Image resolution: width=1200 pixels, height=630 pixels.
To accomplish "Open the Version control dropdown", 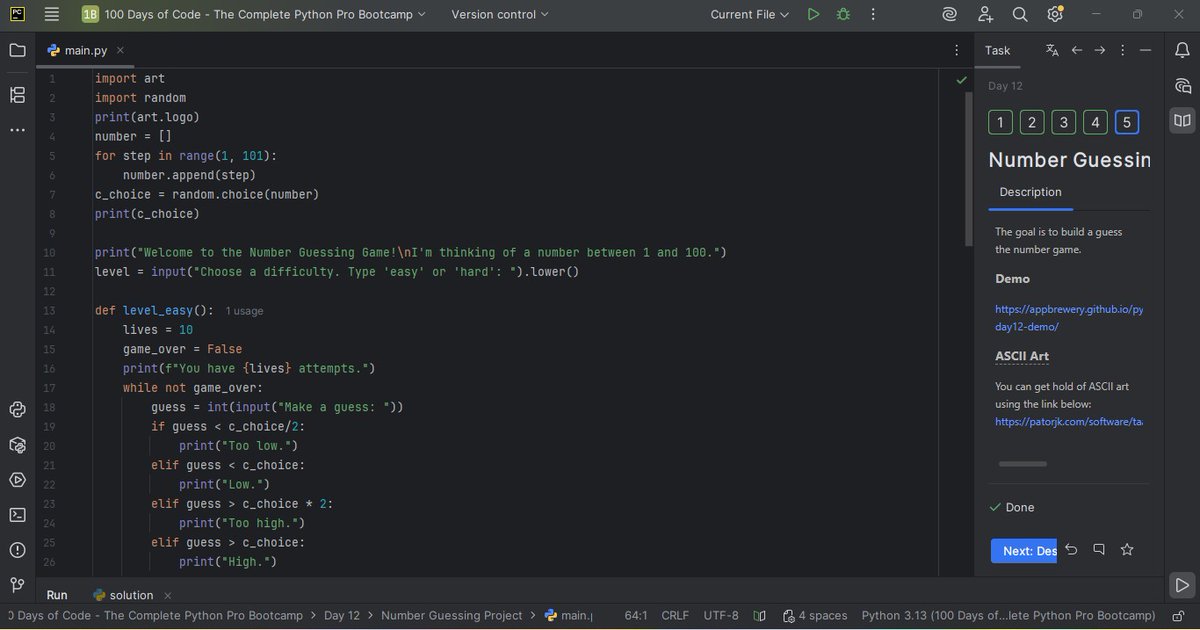I will (500, 14).
